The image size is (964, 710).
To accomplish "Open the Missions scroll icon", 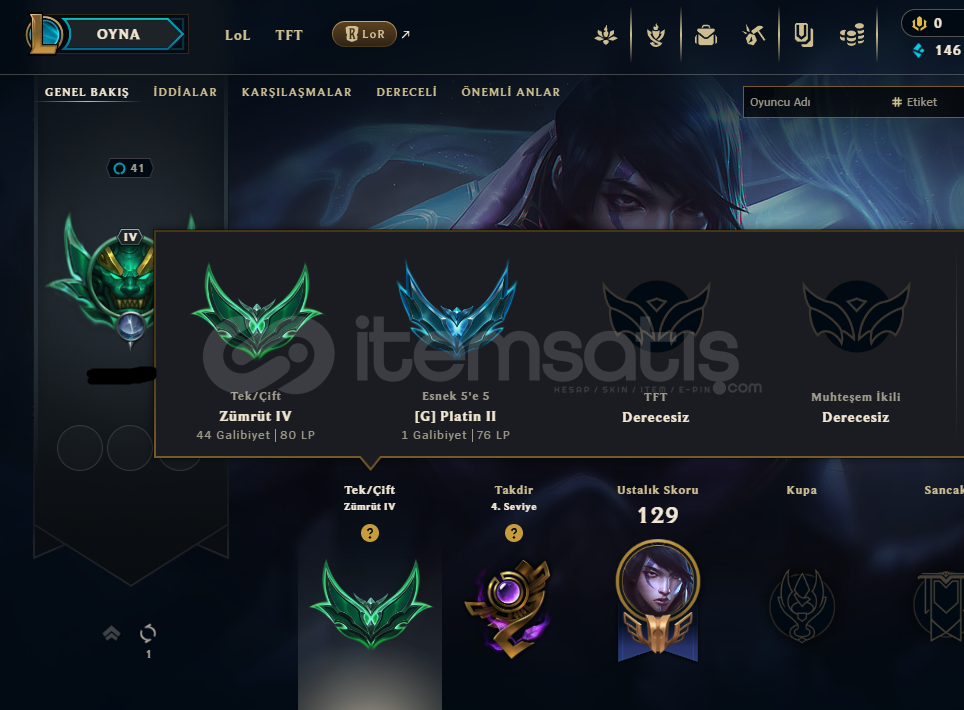I will click(803, 35).
